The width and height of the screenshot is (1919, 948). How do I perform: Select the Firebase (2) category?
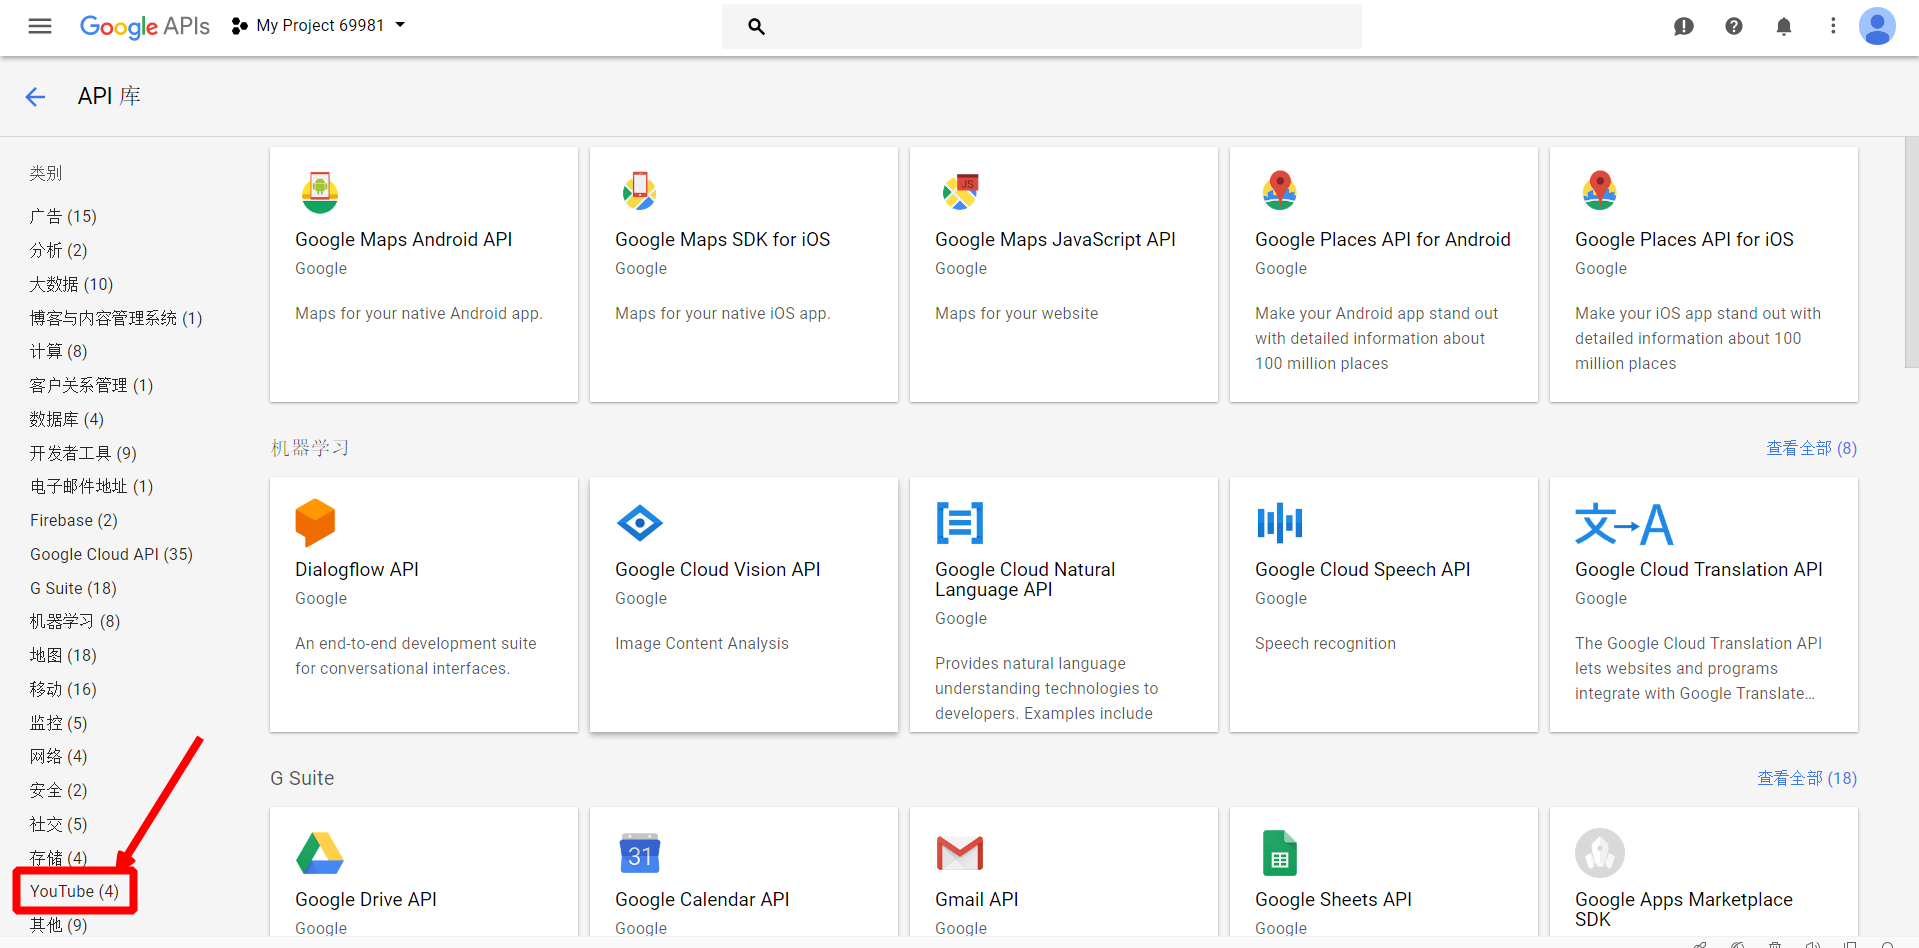pos(73,520)
